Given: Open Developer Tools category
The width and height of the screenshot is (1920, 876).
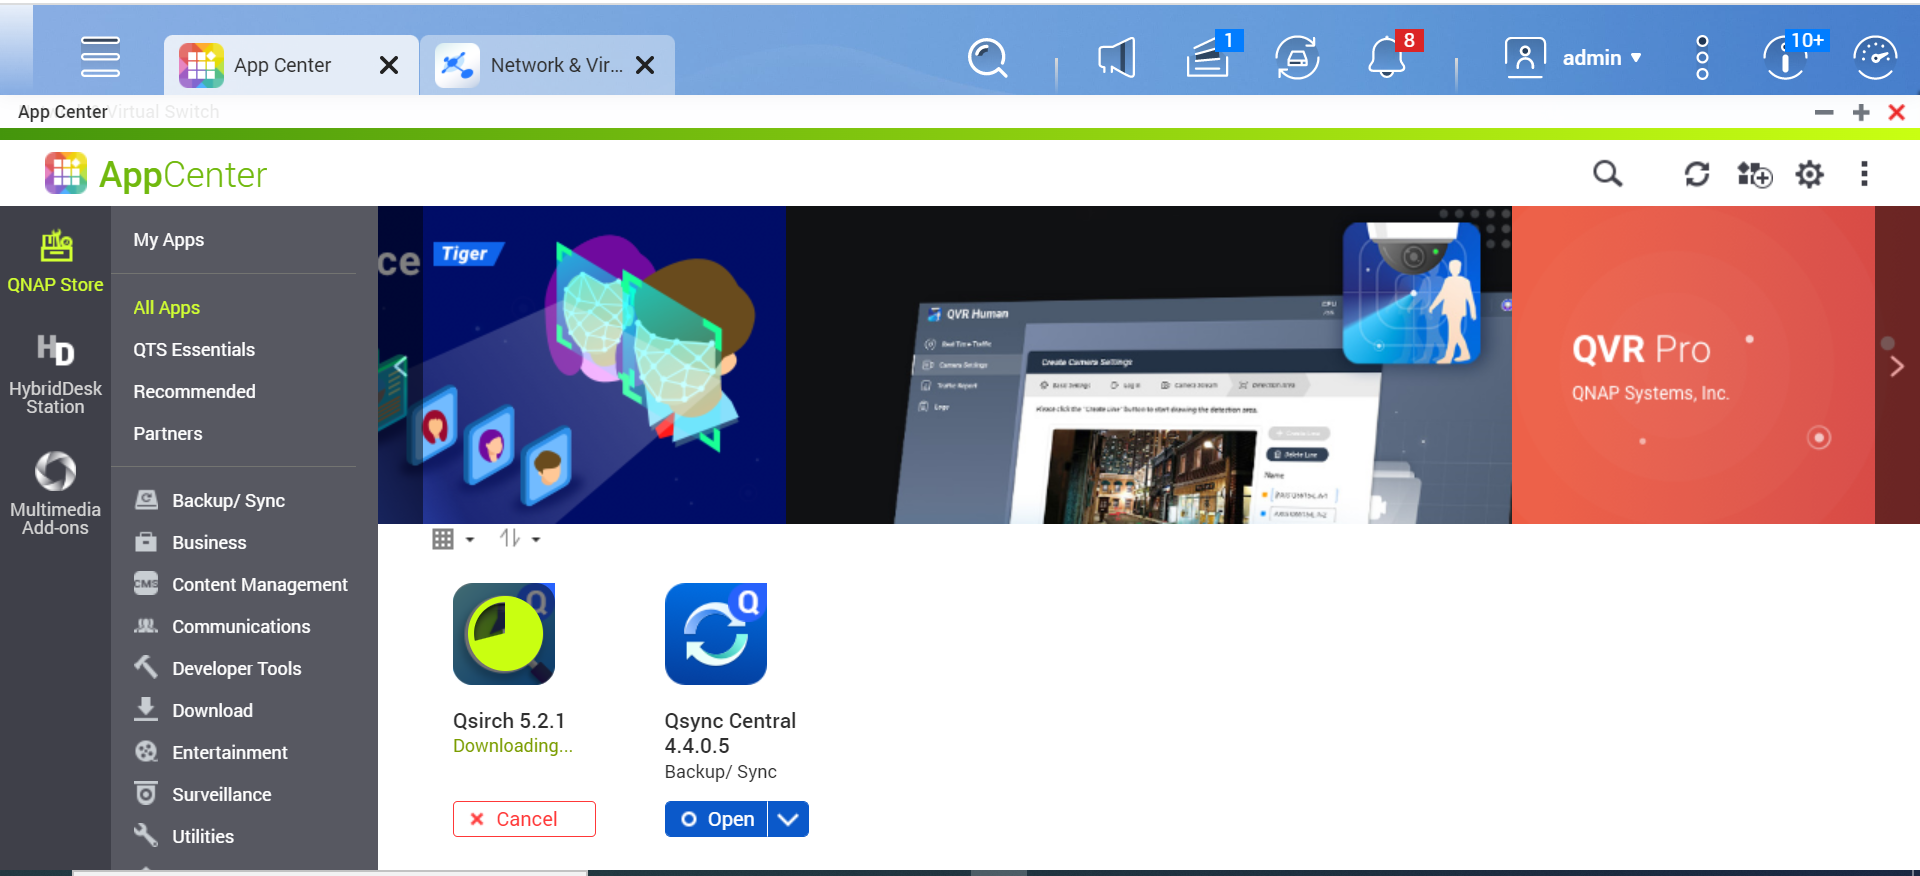Looking at the screenshot, I should [x=218, y=668].
